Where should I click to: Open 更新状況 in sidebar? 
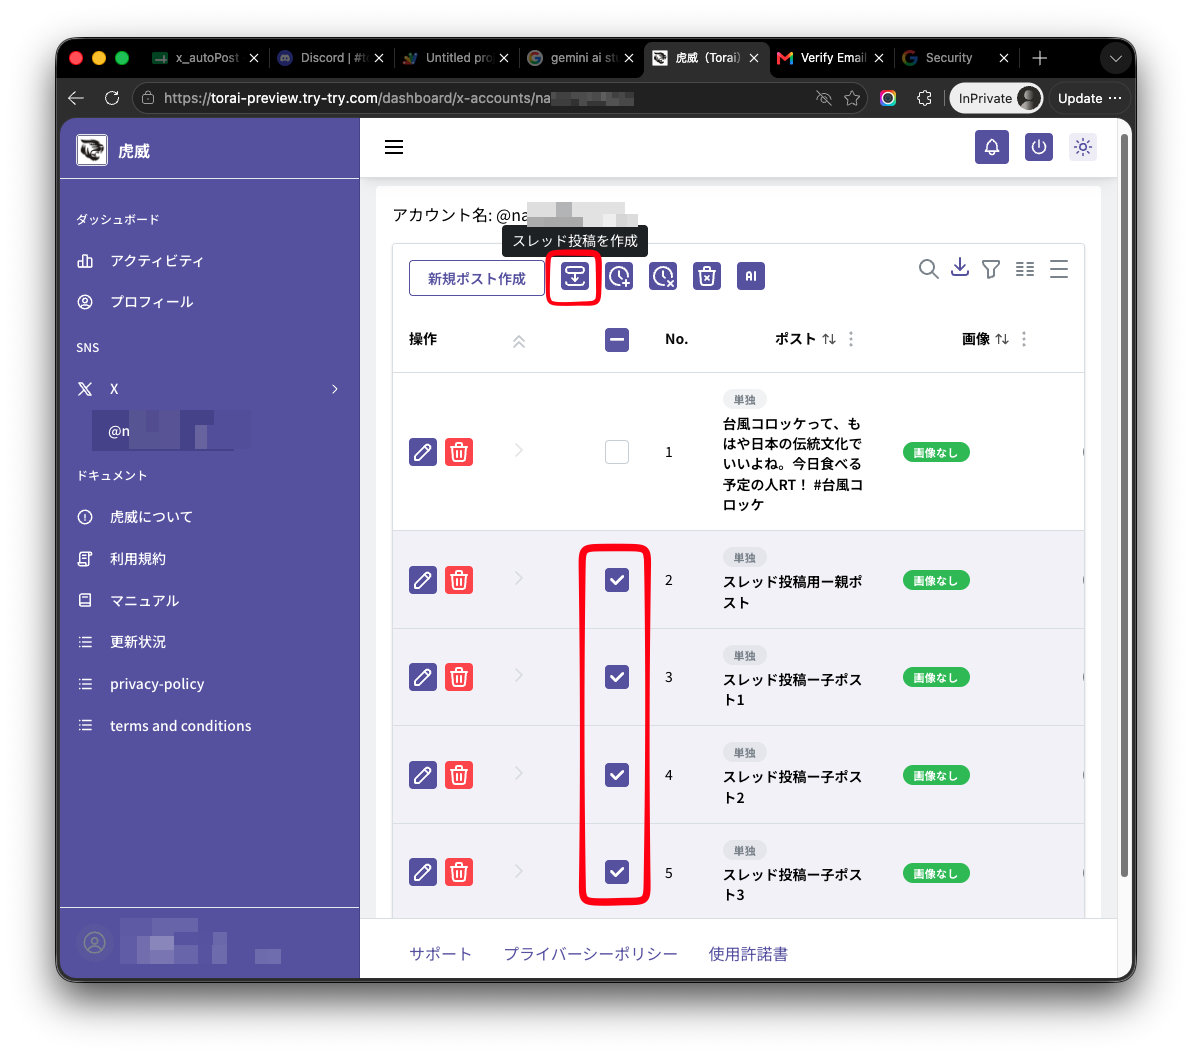coord(138,642)
